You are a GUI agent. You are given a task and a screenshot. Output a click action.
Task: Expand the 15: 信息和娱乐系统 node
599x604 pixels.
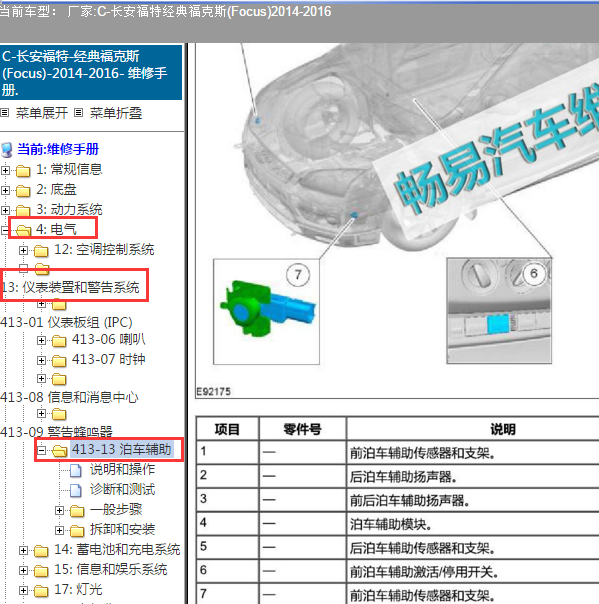[23, 570]
